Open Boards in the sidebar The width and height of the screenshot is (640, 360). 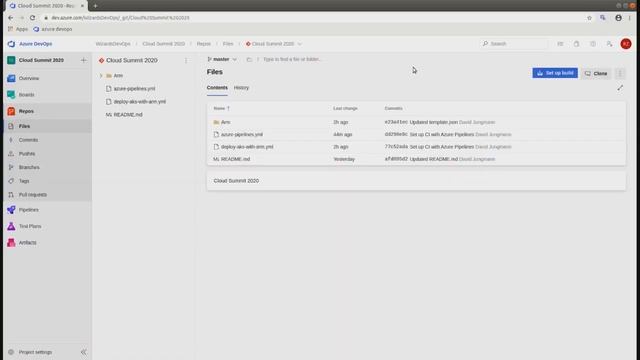[x=26, y=95]
